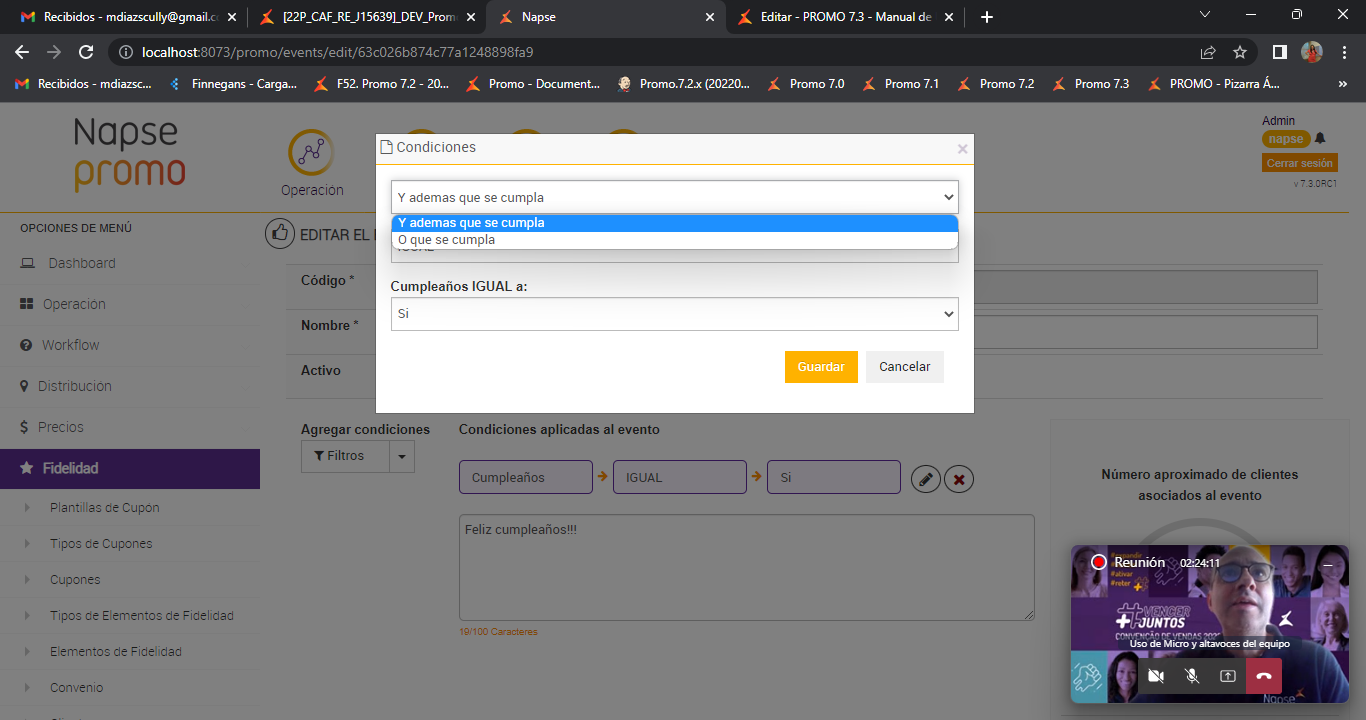Image resolution: width=1366 pixels, height=720 pixels.
Task: Click the Cumpleaños condition box
Action: click(526, 477)
